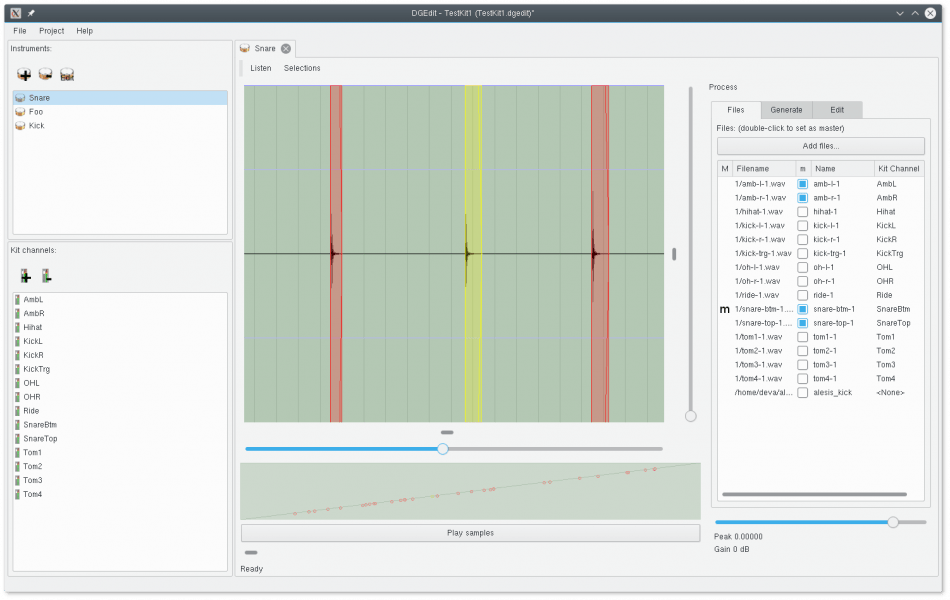Click the remove kit channel icon

[x=47, y=276]
